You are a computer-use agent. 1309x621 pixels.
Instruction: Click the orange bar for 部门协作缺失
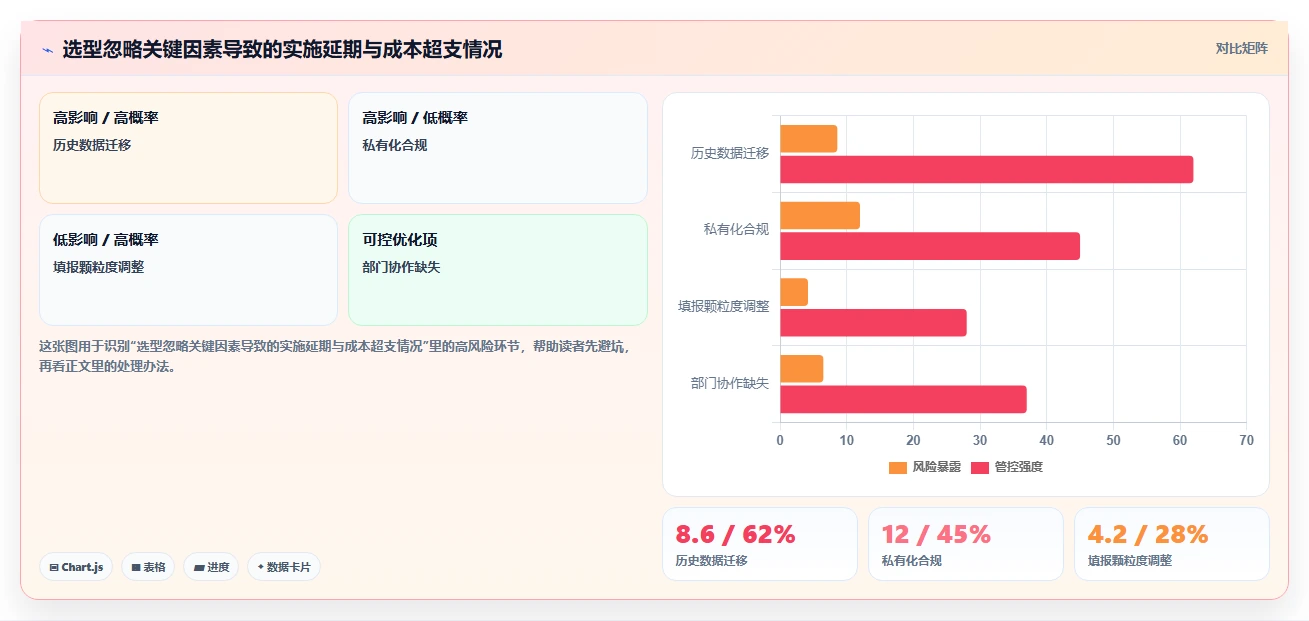[801, 368]
